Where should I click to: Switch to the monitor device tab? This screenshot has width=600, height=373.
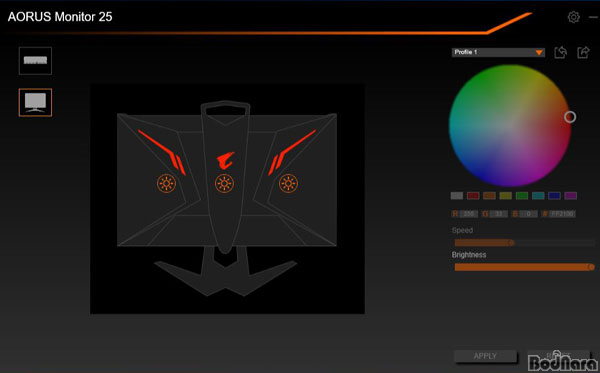[x=35, y=103]
